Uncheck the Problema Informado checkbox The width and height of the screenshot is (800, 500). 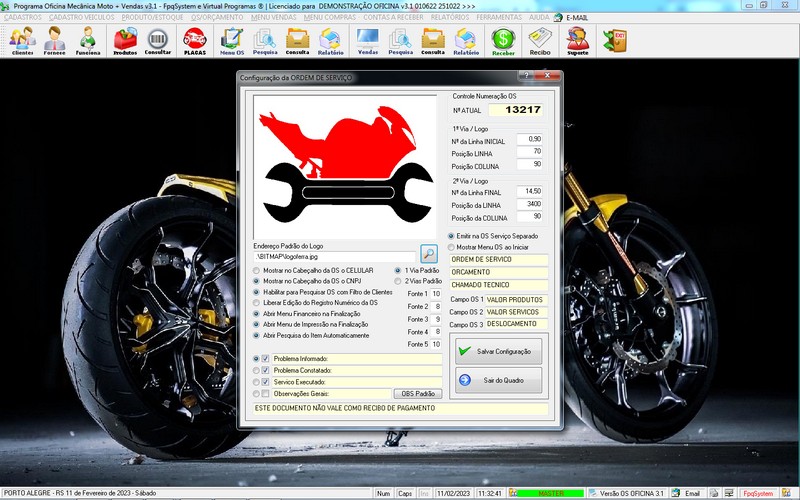265,358
